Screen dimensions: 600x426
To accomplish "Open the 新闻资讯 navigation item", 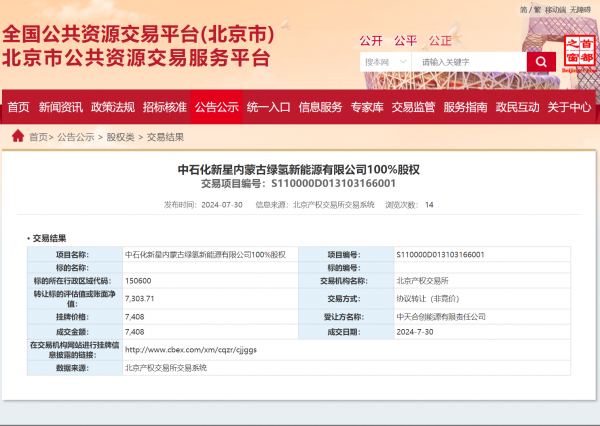I will [x=60, y=107].
